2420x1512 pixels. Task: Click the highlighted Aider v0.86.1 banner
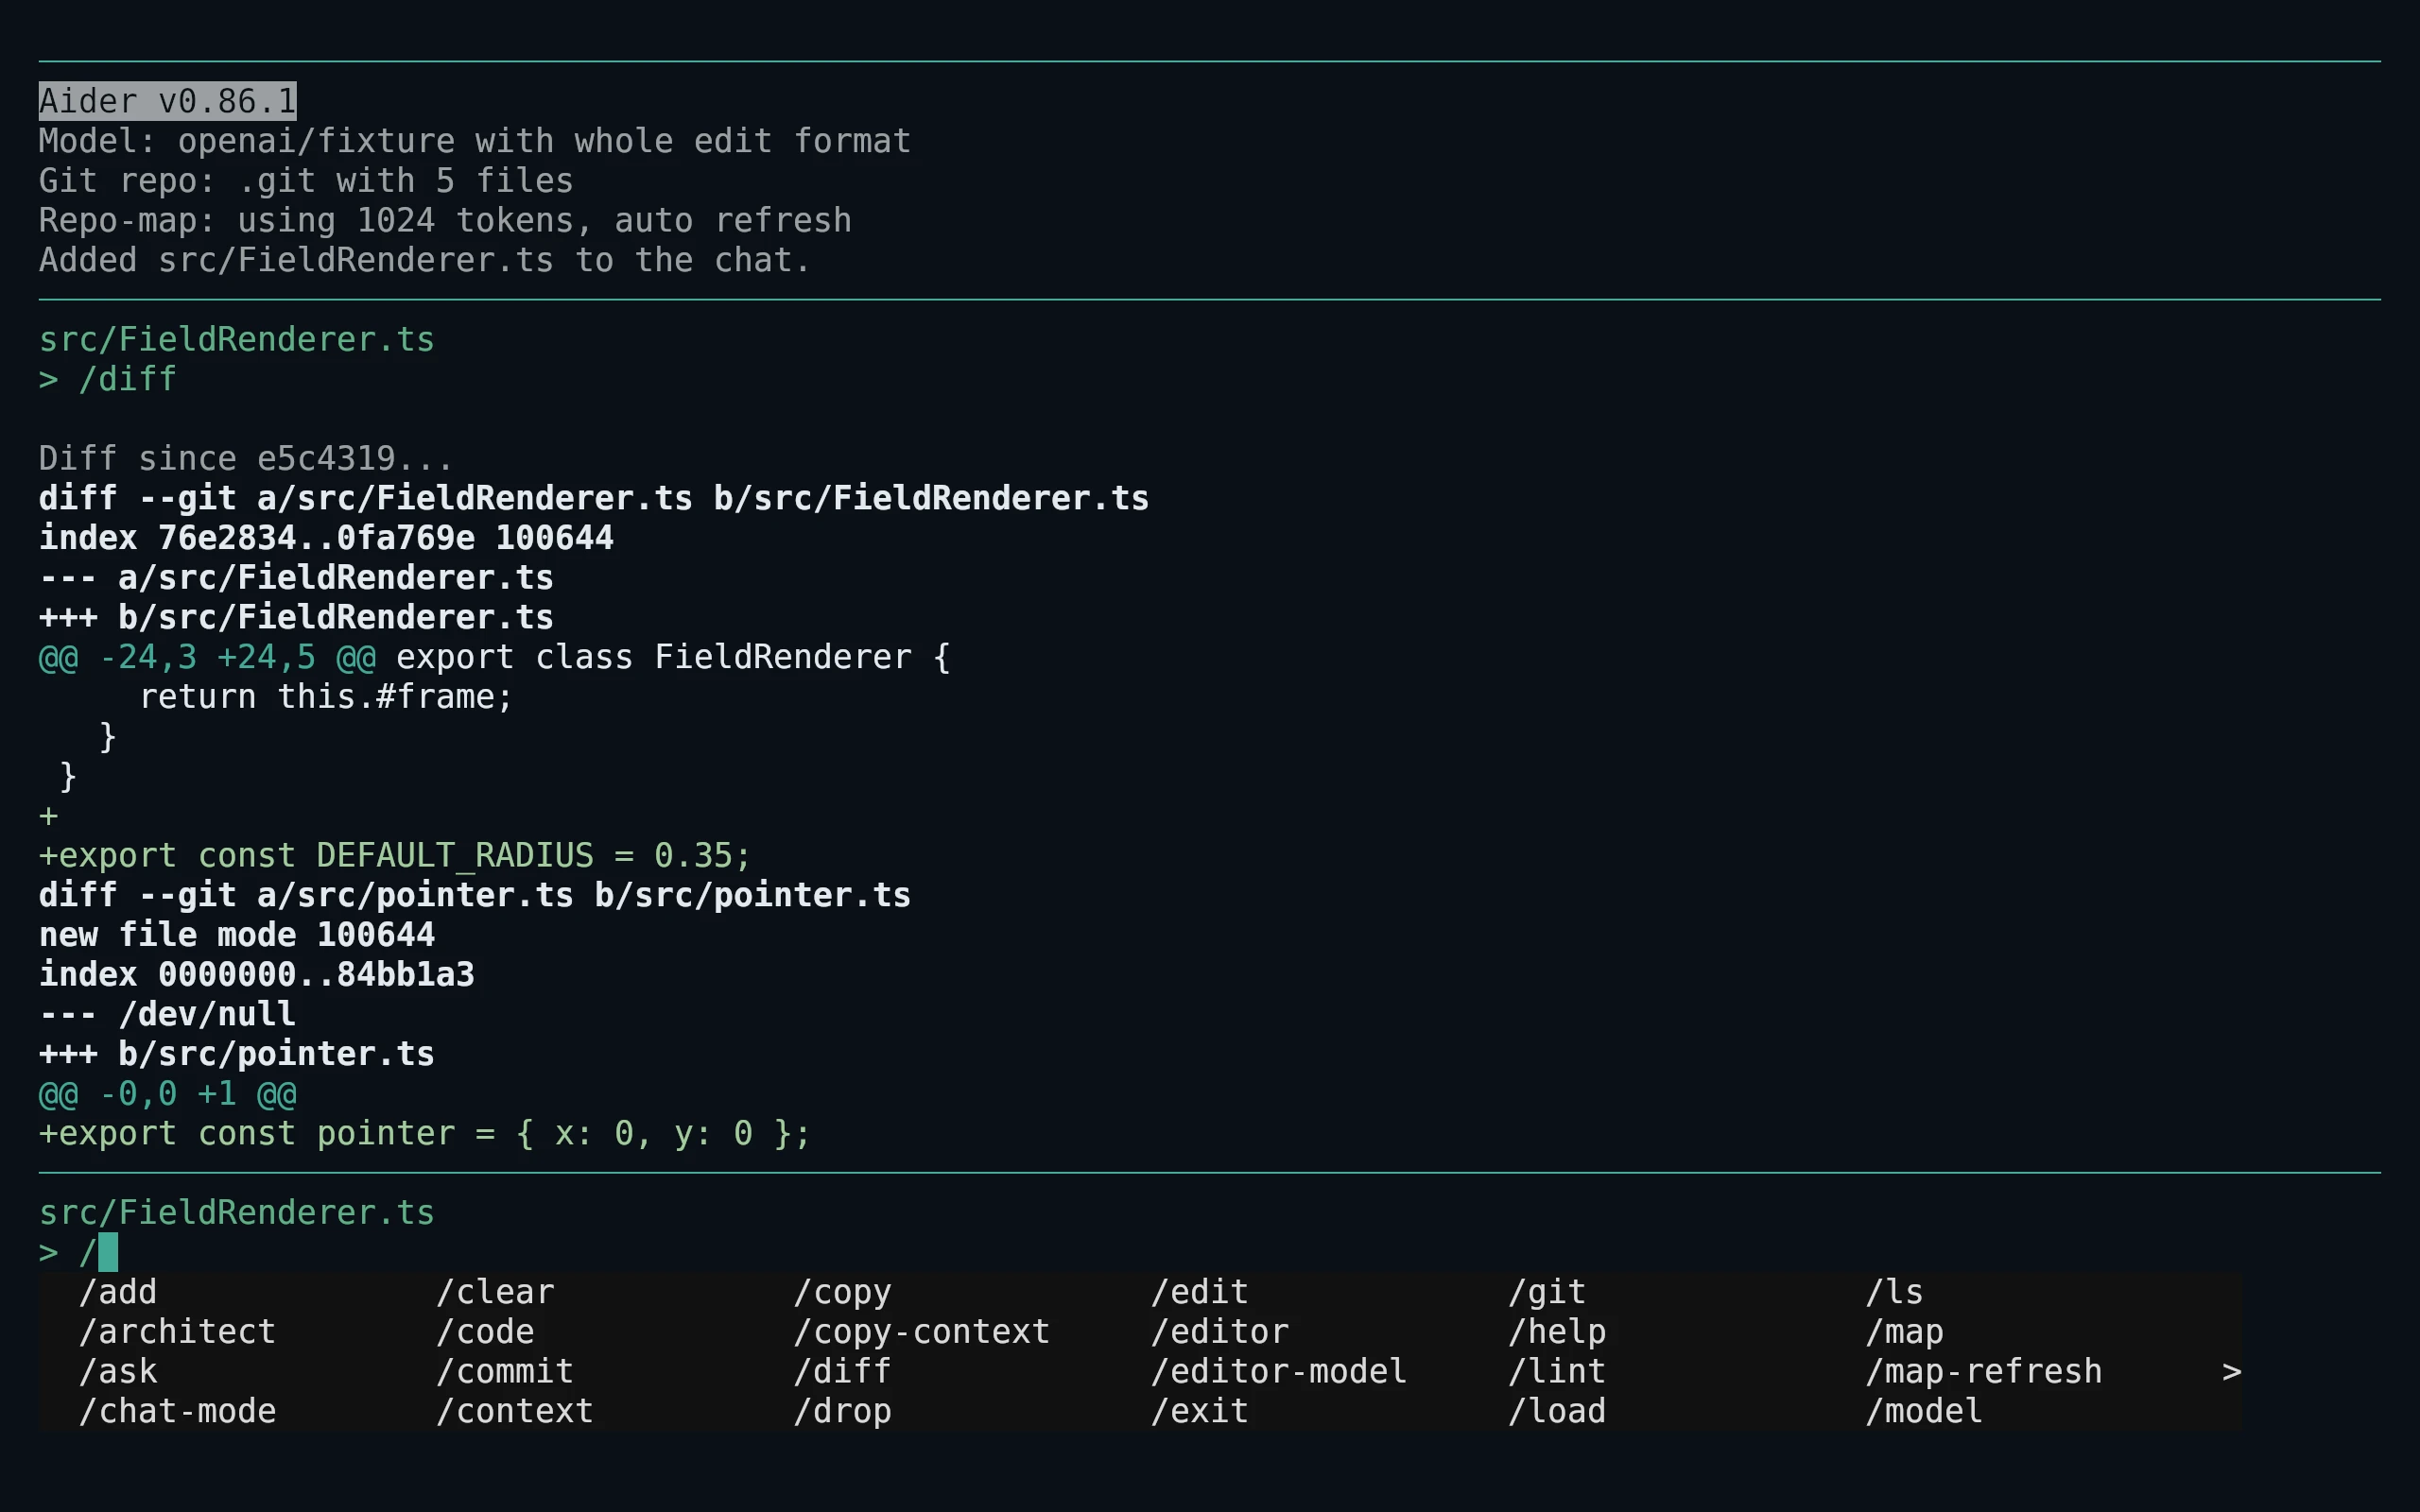click(x=167, y=101)
